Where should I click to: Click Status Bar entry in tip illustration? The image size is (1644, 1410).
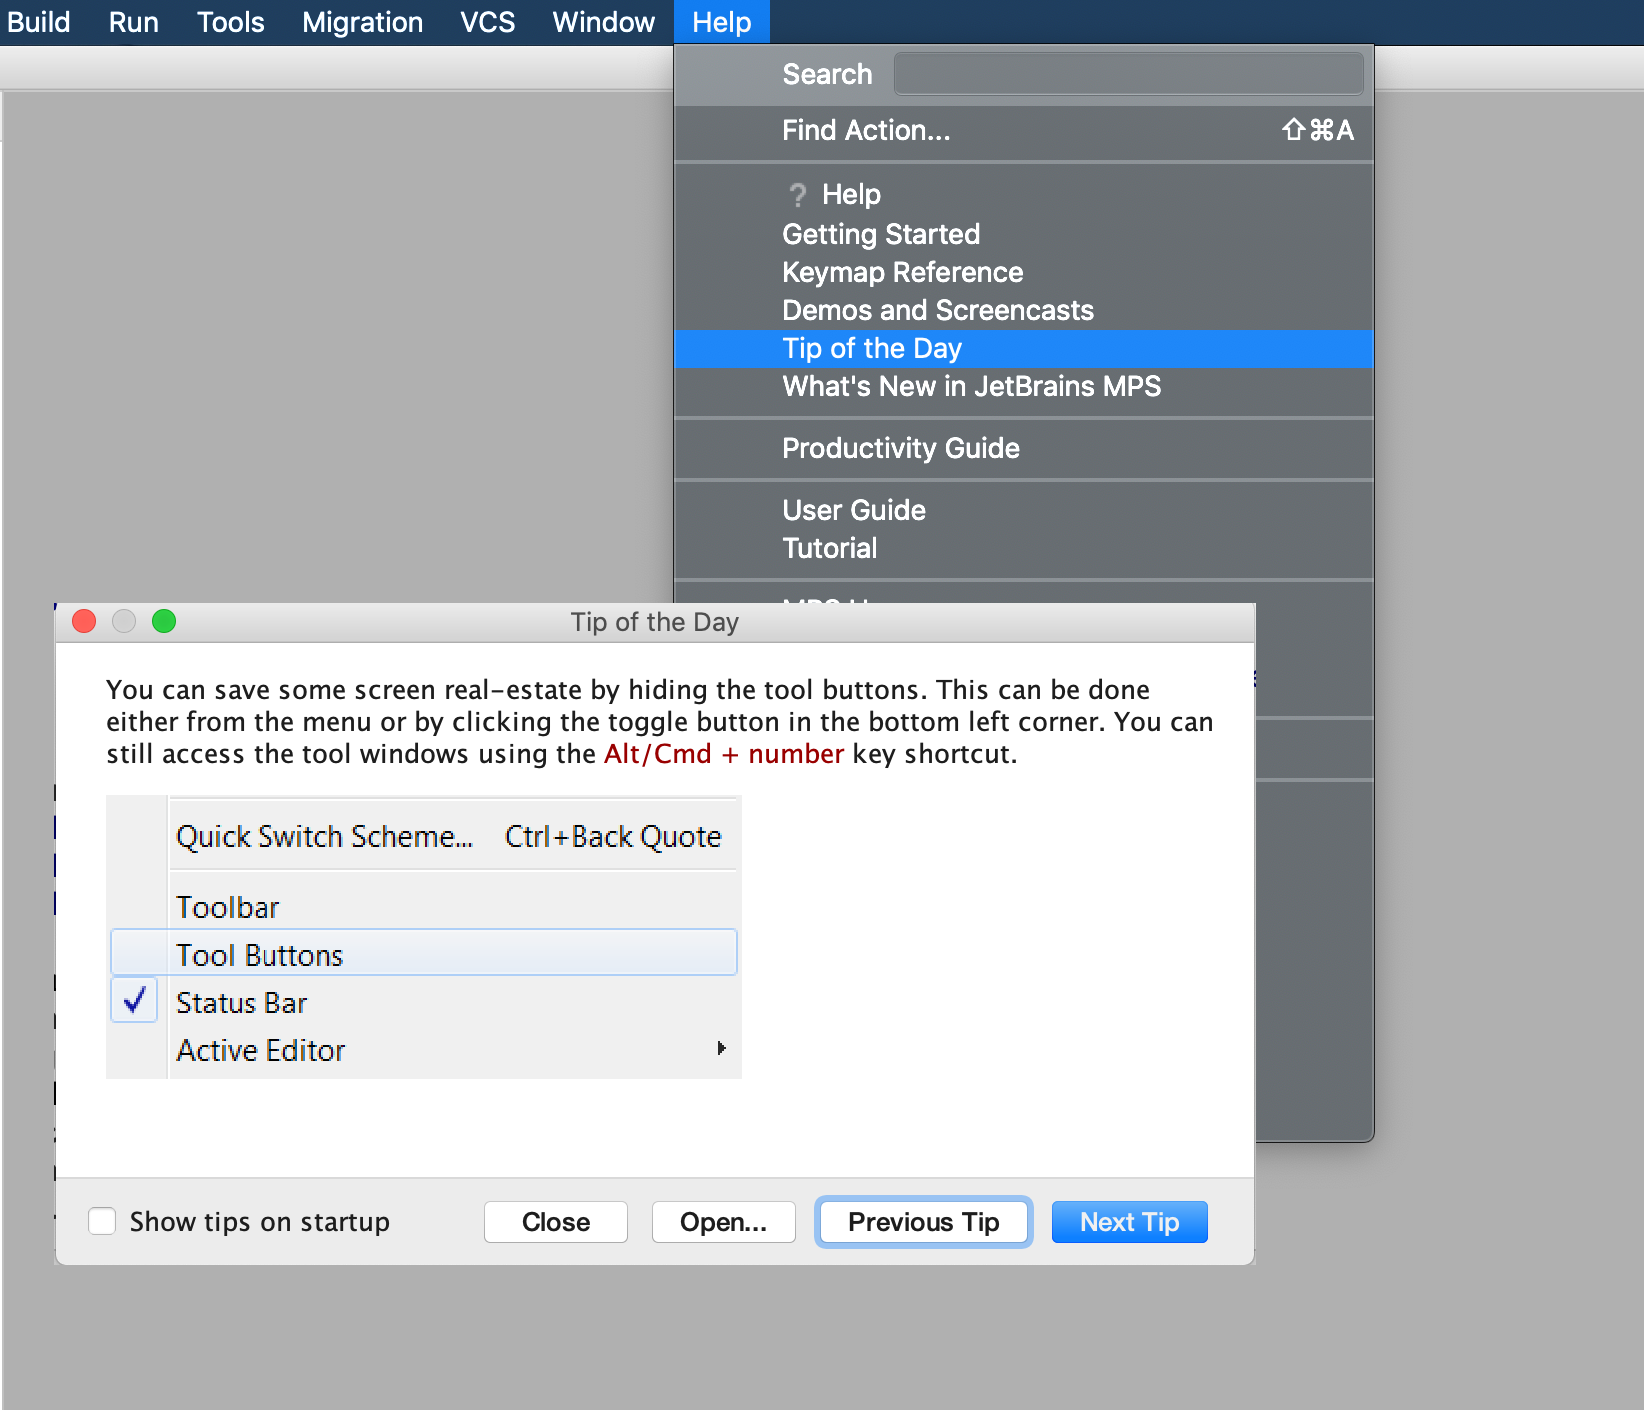point(242,1003)
